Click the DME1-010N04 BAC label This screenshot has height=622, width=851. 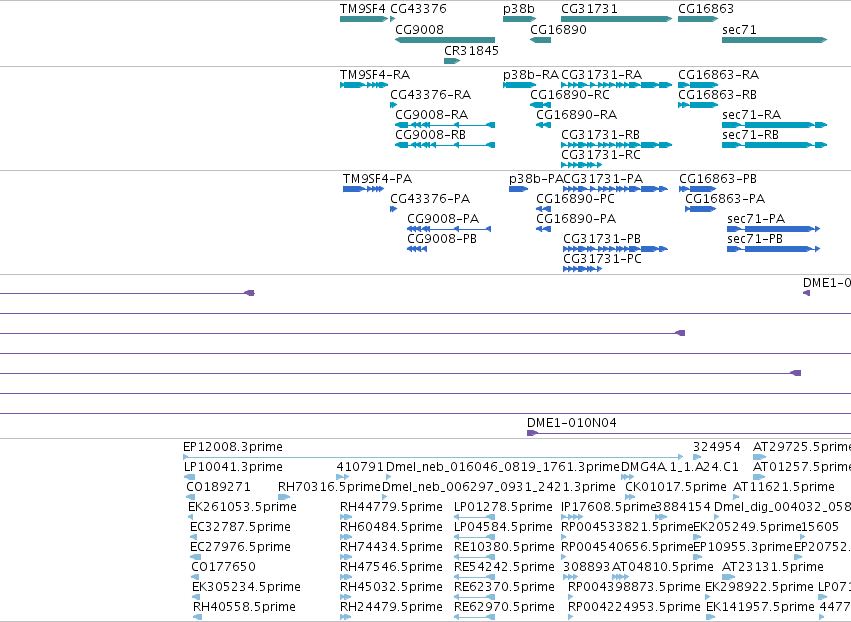[x=571, y=423]
